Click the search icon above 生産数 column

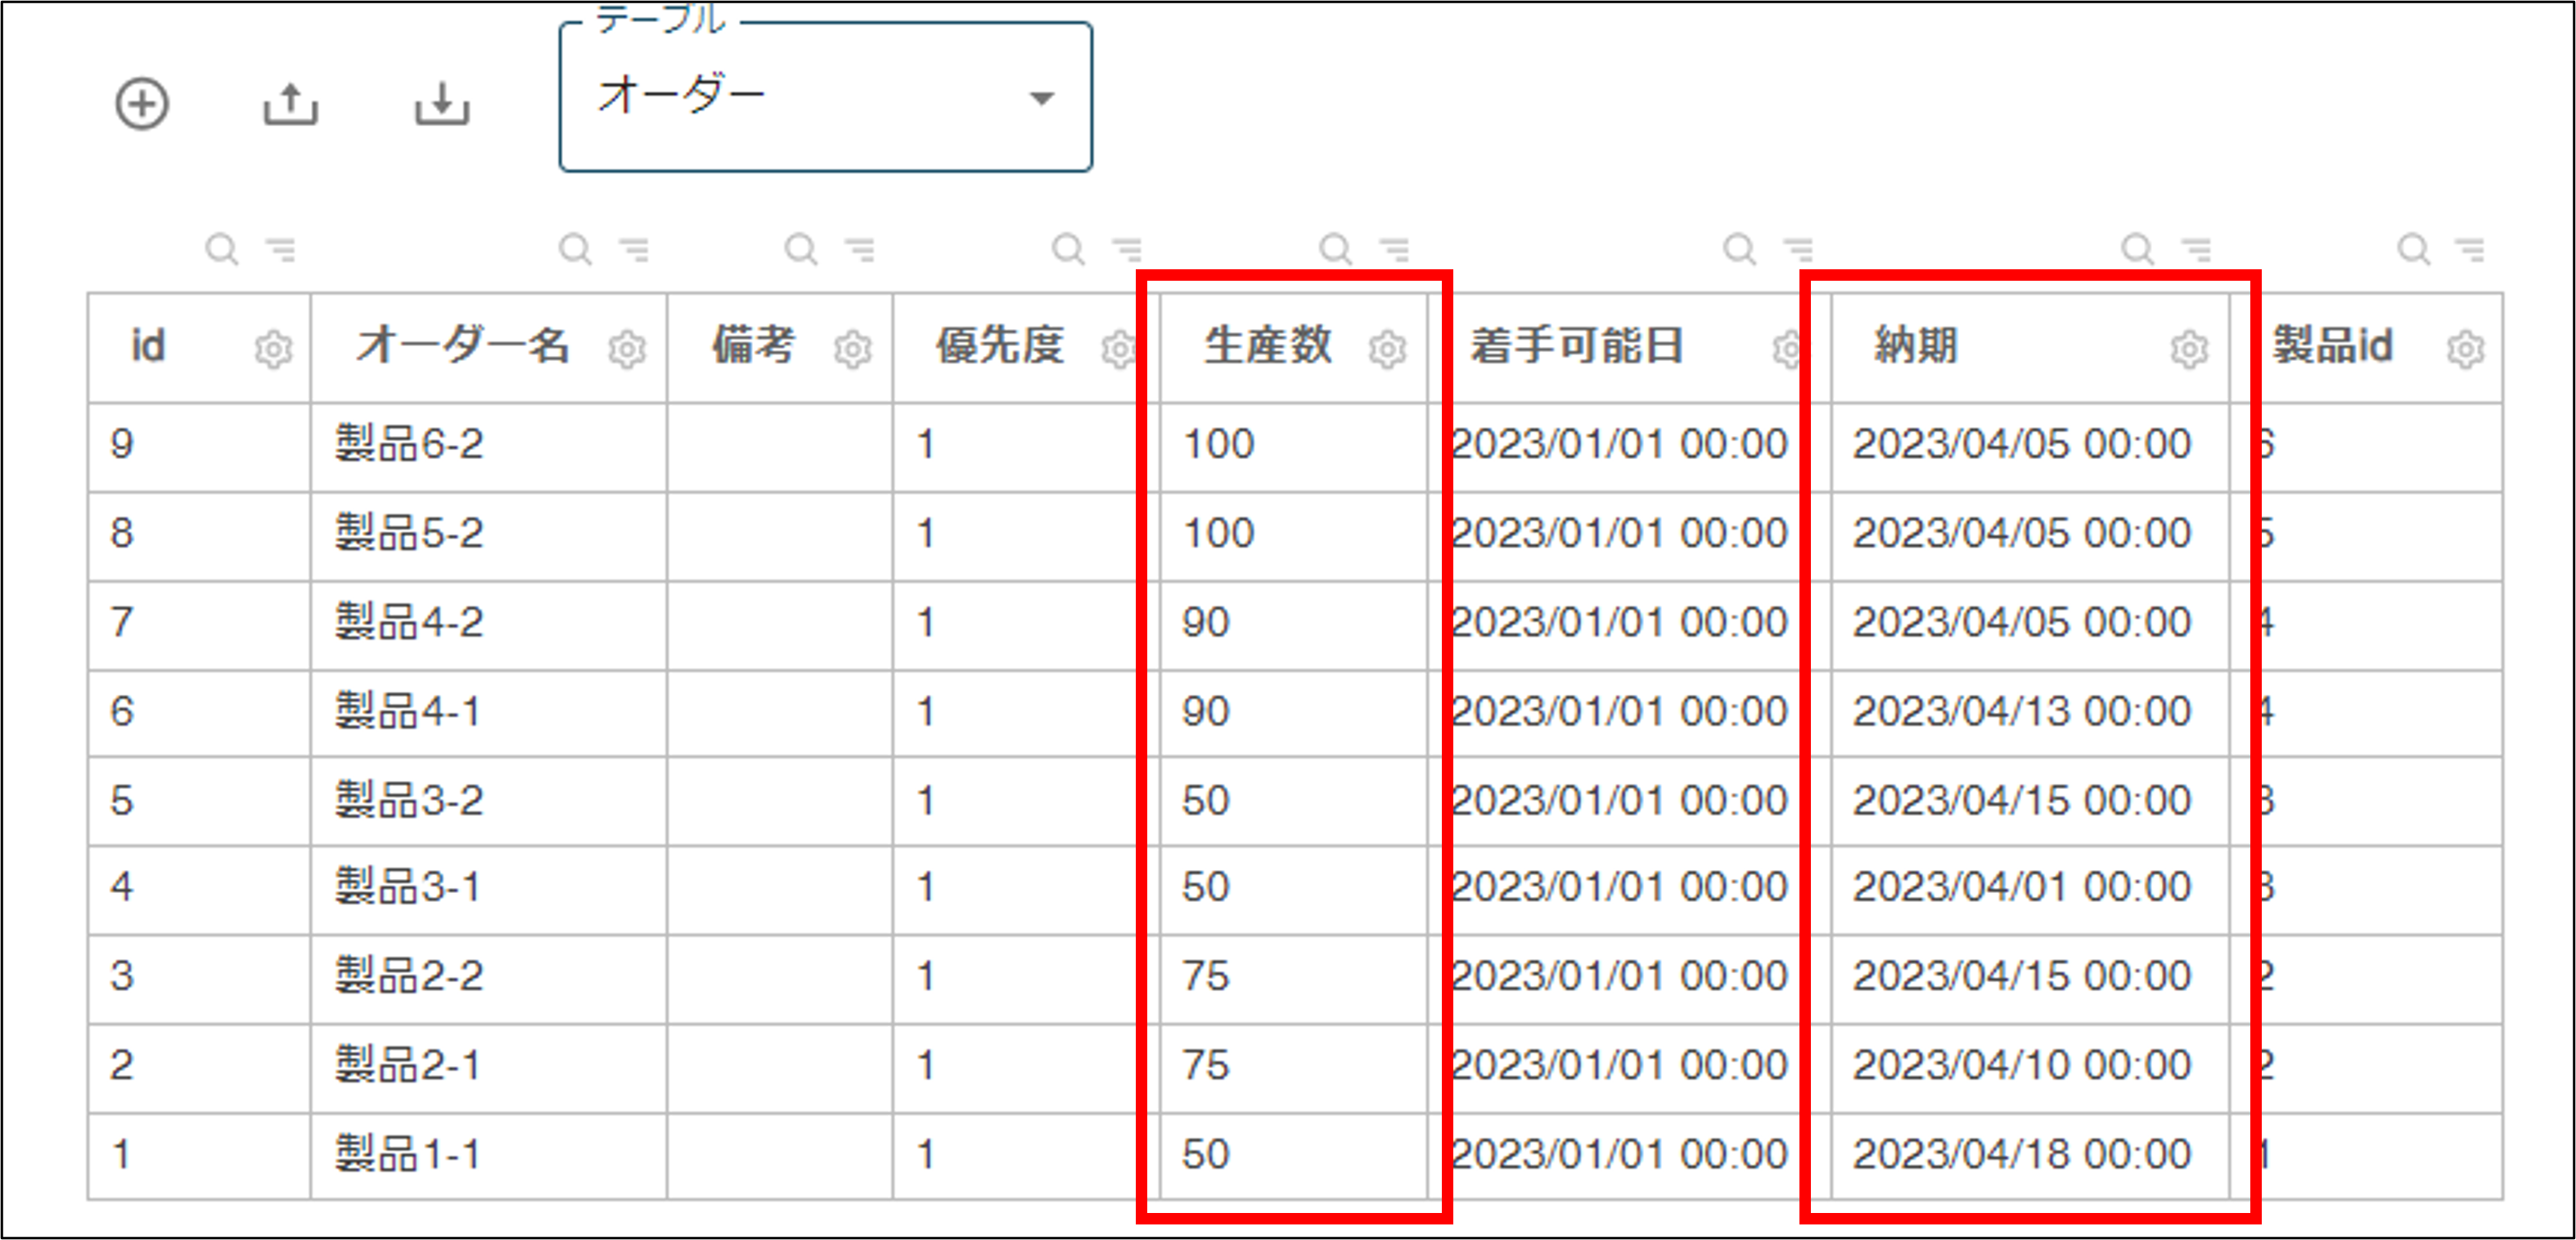click(1336, 249)
